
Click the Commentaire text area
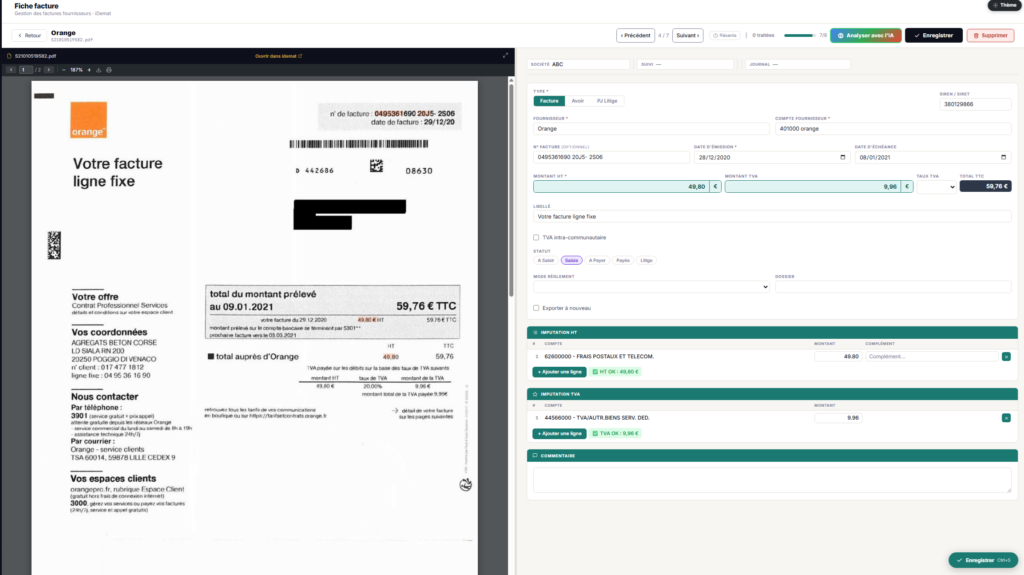click(772, 480)
